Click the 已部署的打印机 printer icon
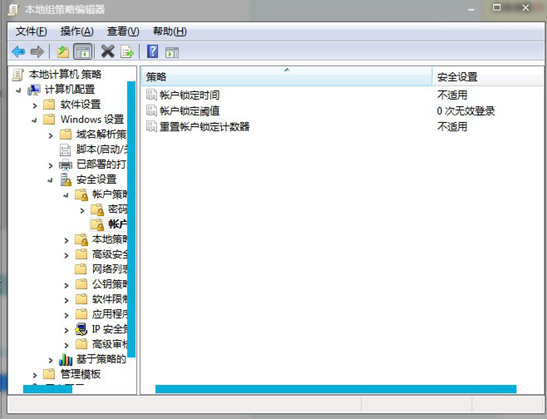Image resolution: width=547 pixels, height=420 pixels. point(65,165)
